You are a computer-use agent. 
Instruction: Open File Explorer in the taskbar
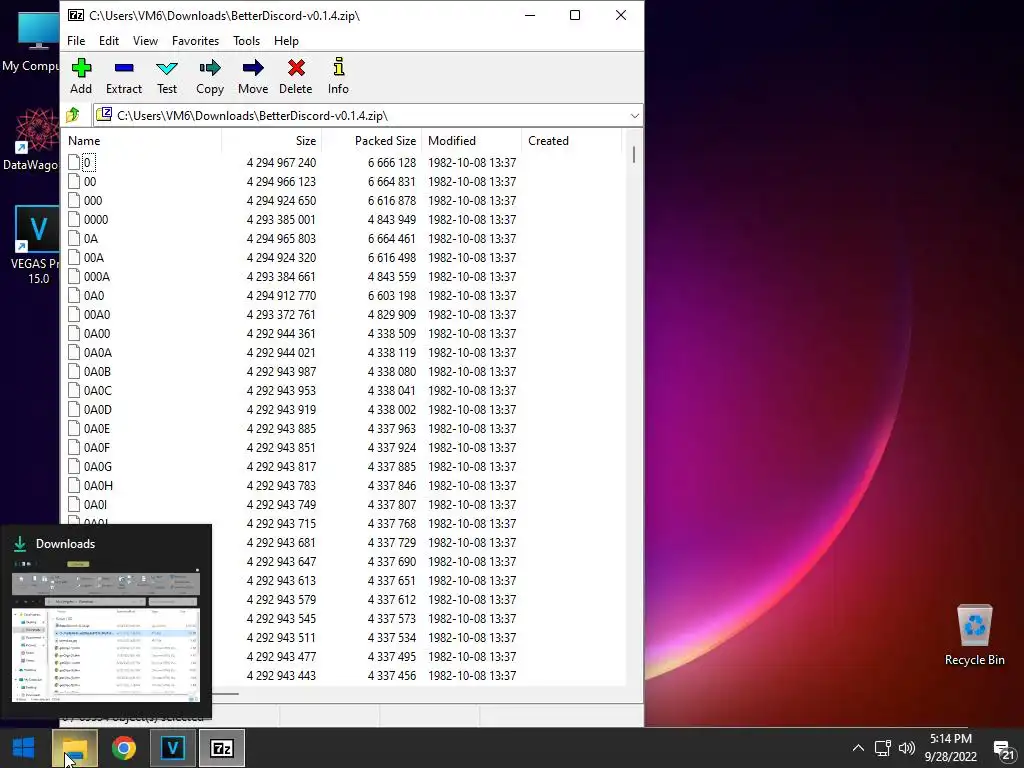click(75, 748)
